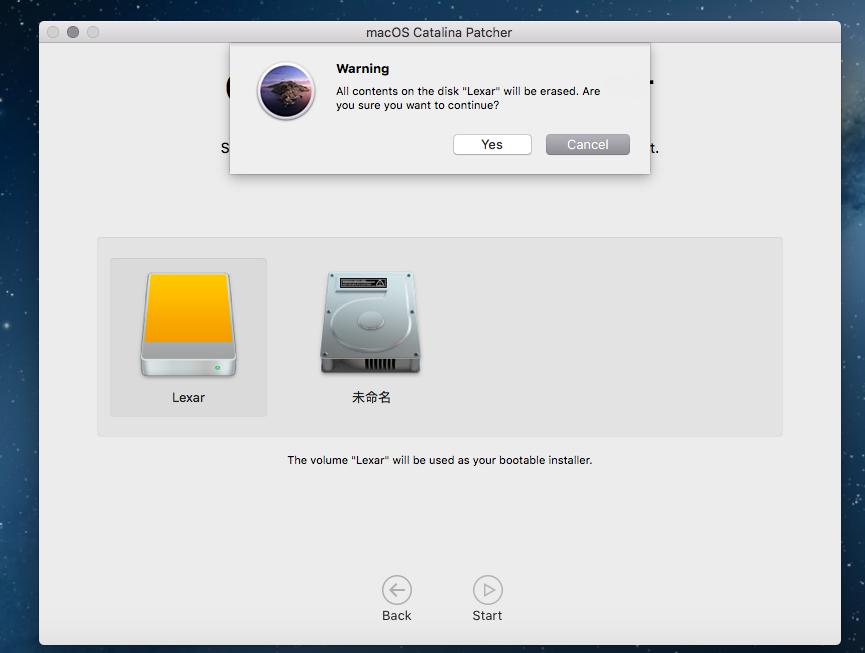
Task: Click the Back circular arrow icon
Action: pos(397,590)
